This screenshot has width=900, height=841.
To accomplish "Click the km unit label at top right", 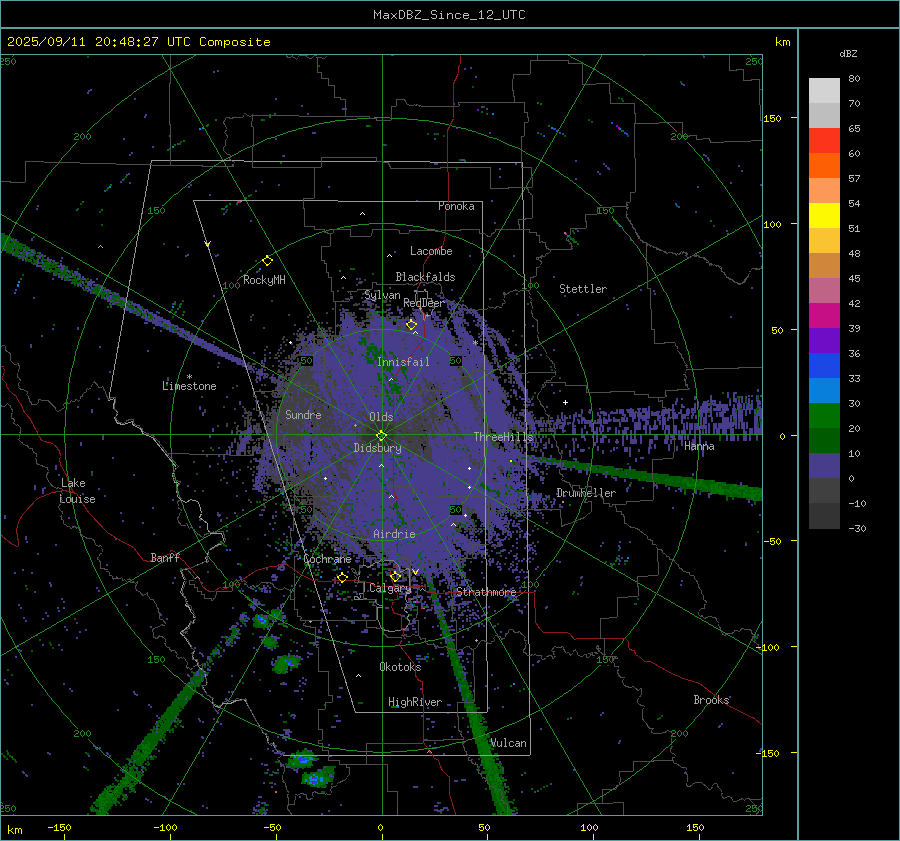I will (782, 42).
